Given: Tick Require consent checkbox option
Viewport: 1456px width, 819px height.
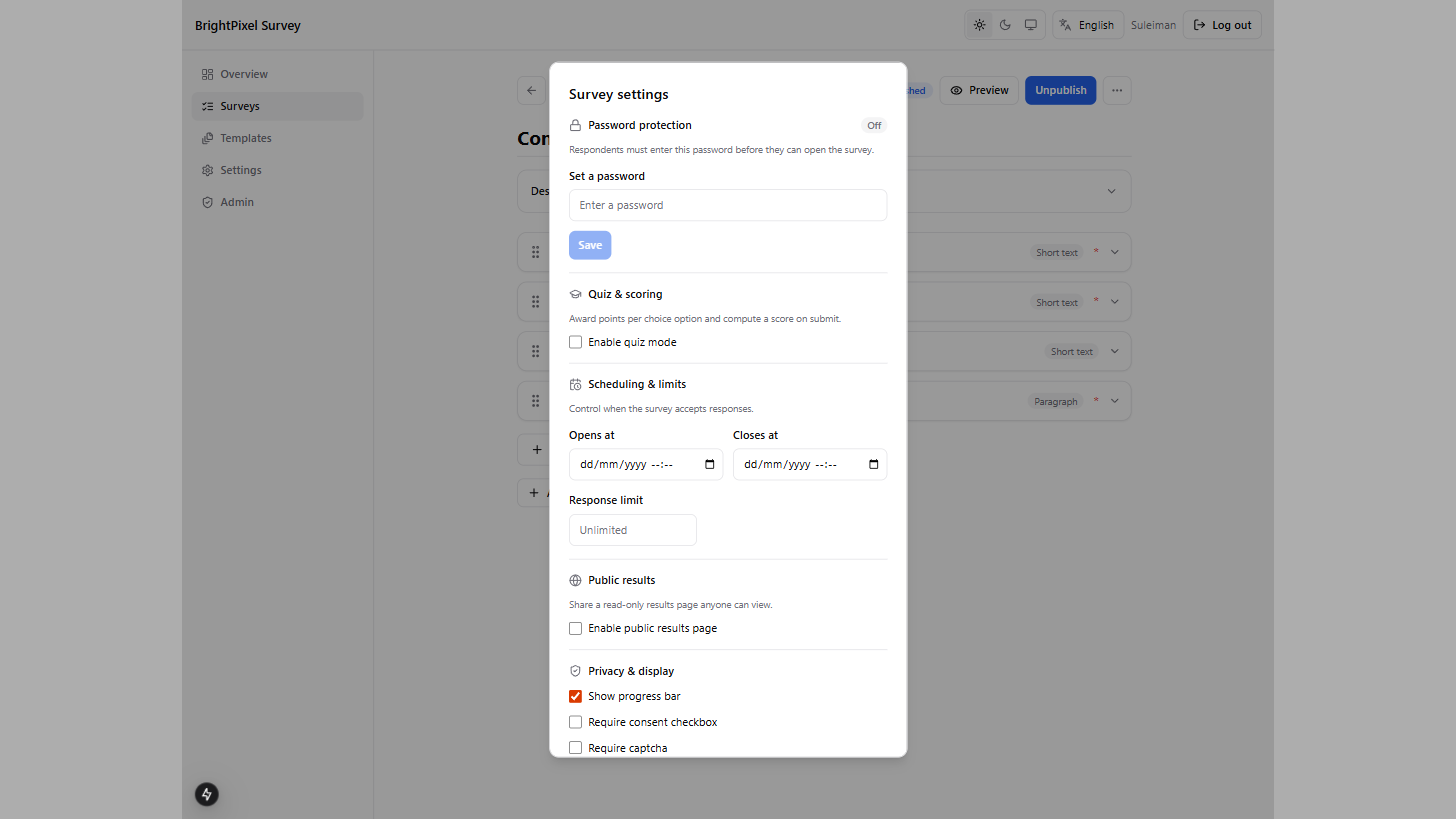Looking at the screenshot, I should tap(575, 722).
